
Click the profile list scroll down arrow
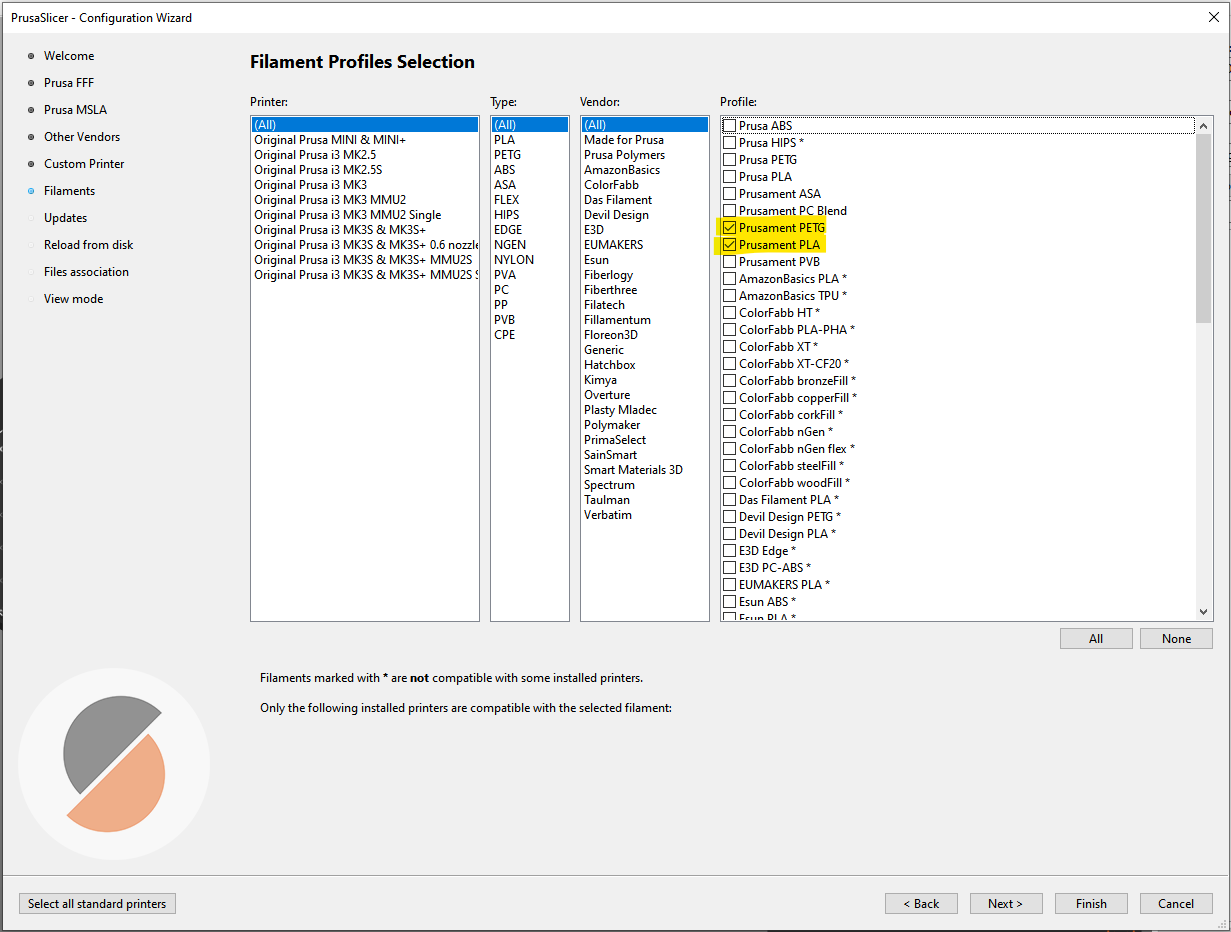[x=1203, y=612]
